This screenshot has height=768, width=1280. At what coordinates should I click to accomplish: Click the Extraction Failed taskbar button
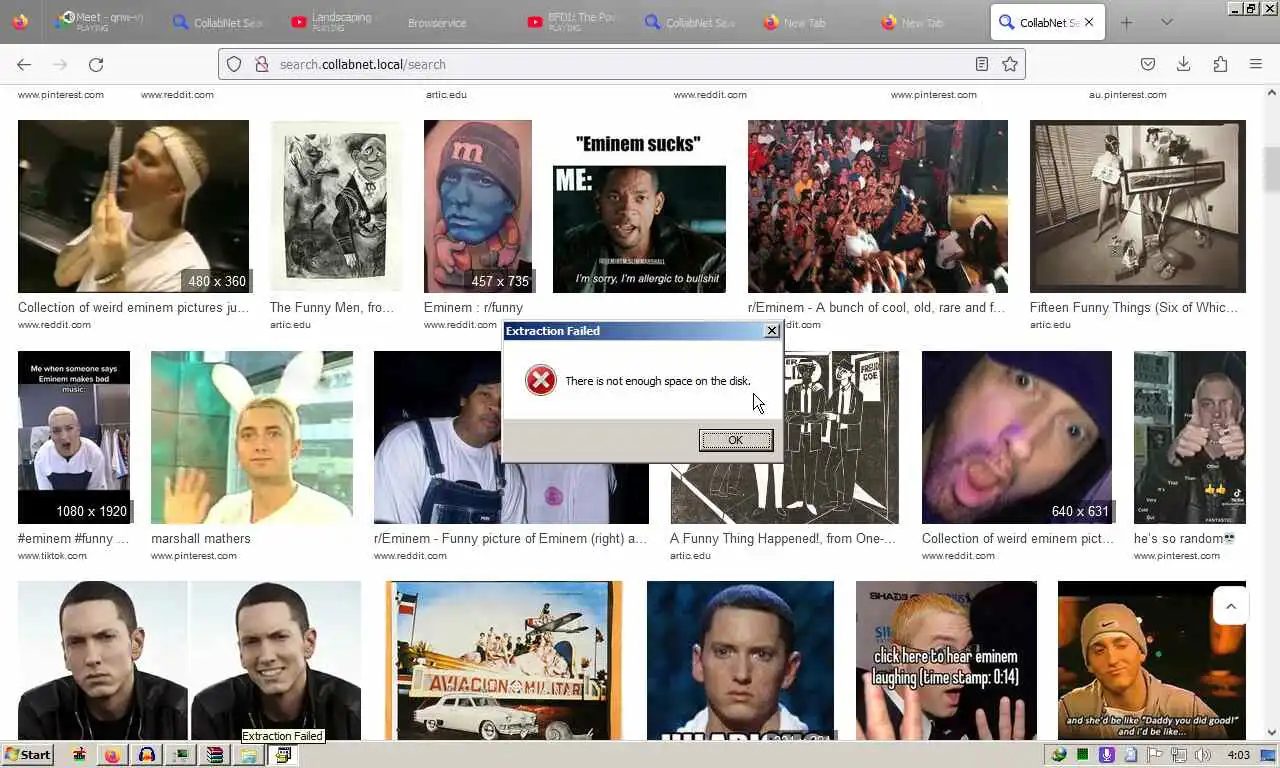click(x=283, y=755)
